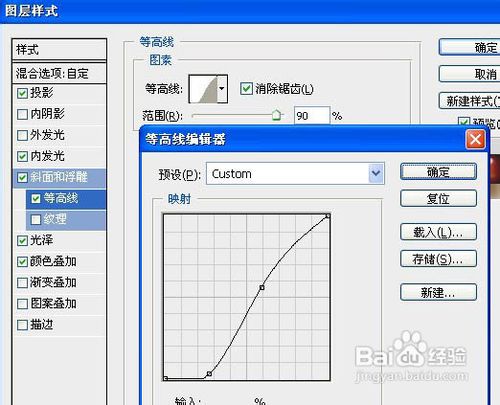Click the 载入(L)... button

pyautogui.click(x=438, y=232)
